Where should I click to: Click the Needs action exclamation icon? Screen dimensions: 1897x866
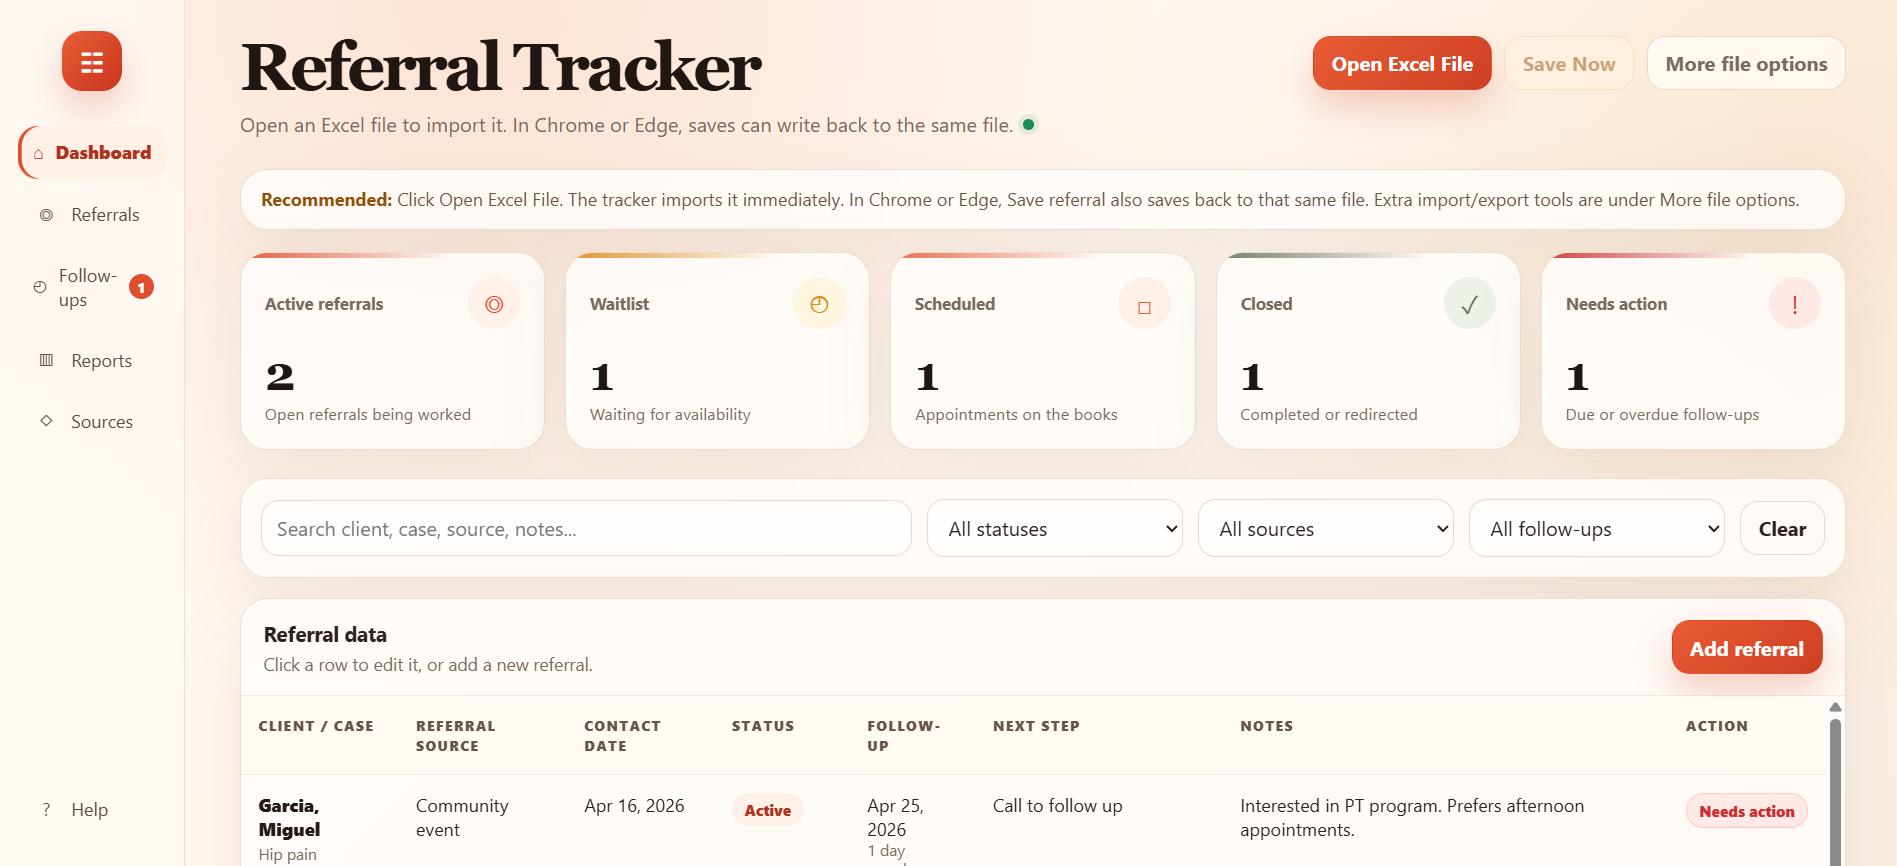click(x=1794, y=304)
